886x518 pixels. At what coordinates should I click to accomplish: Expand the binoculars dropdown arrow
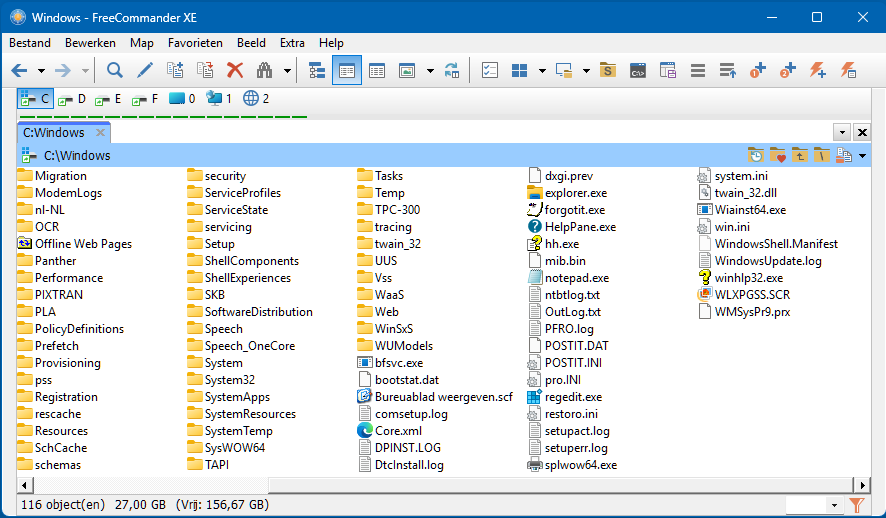[287, 71]
